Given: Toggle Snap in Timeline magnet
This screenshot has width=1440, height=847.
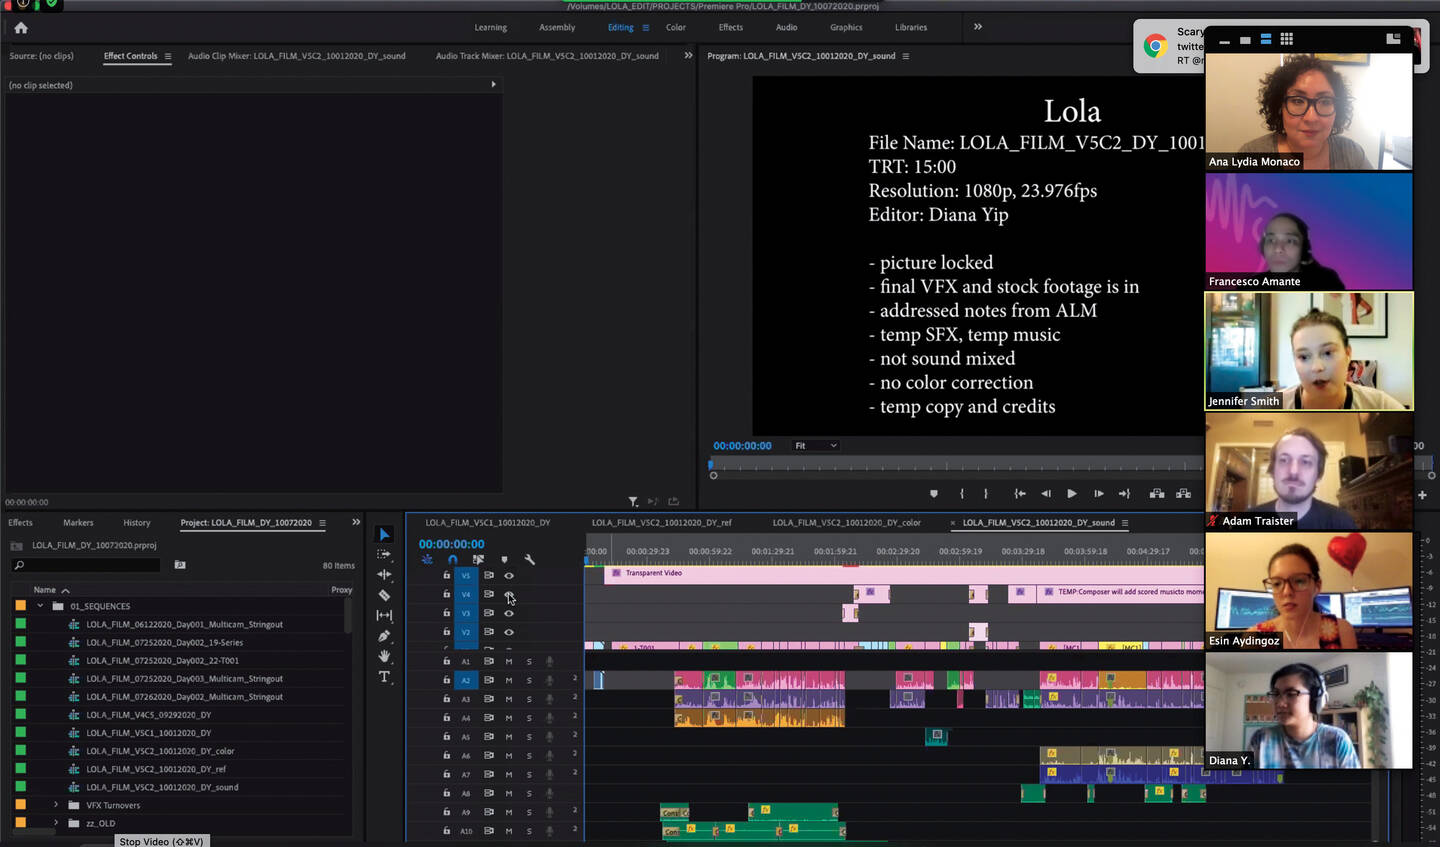Looking at the screenshot, I should [x=452, y=559].
